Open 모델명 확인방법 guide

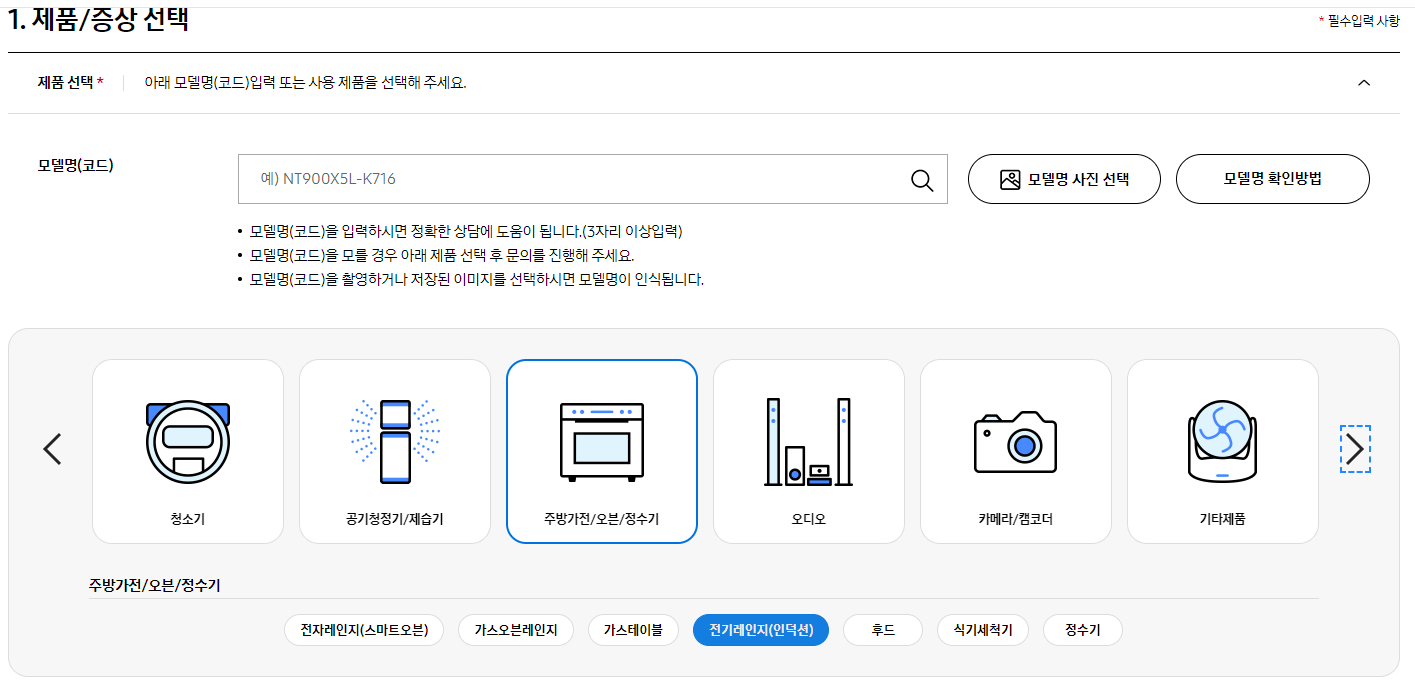coord(1272,179)
